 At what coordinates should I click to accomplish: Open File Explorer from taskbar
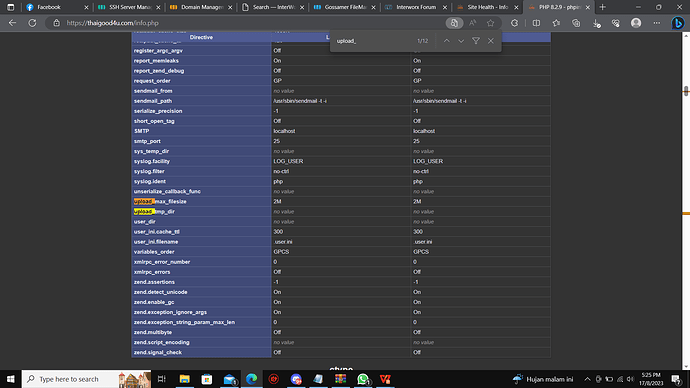[x=184, y=379]
